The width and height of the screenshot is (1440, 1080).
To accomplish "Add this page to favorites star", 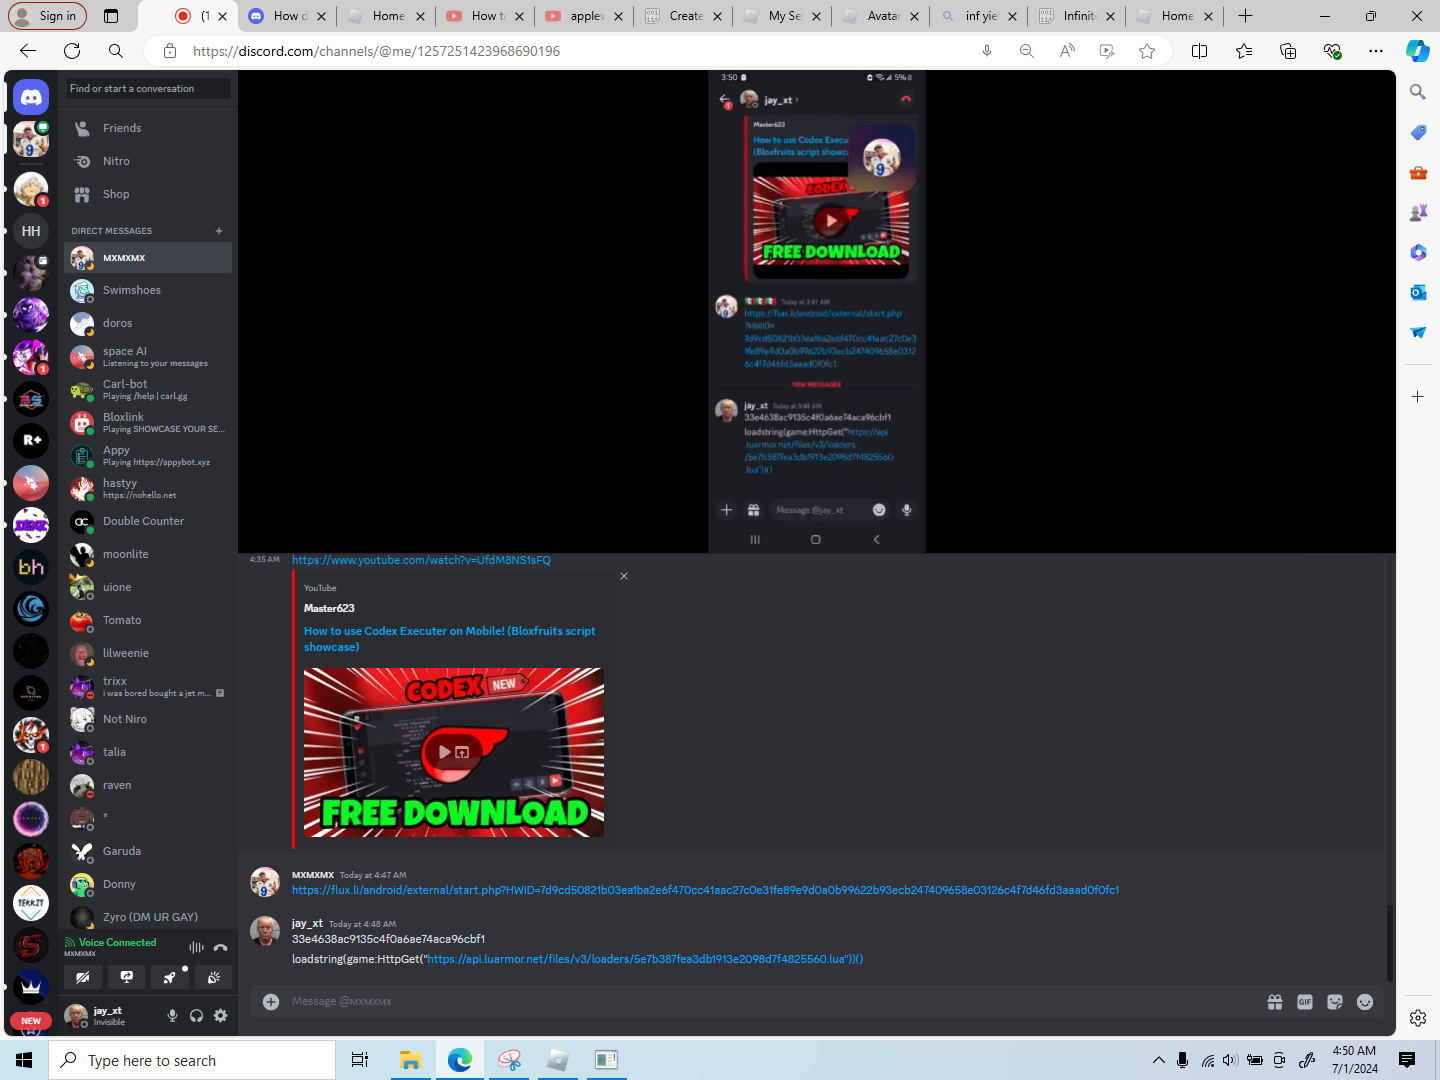I will click(1147, 51).
